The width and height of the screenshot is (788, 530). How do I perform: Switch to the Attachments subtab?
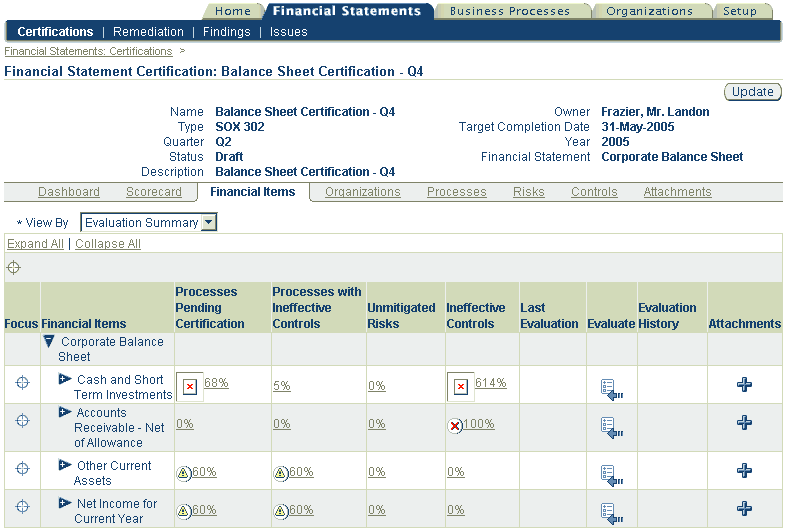677,192
